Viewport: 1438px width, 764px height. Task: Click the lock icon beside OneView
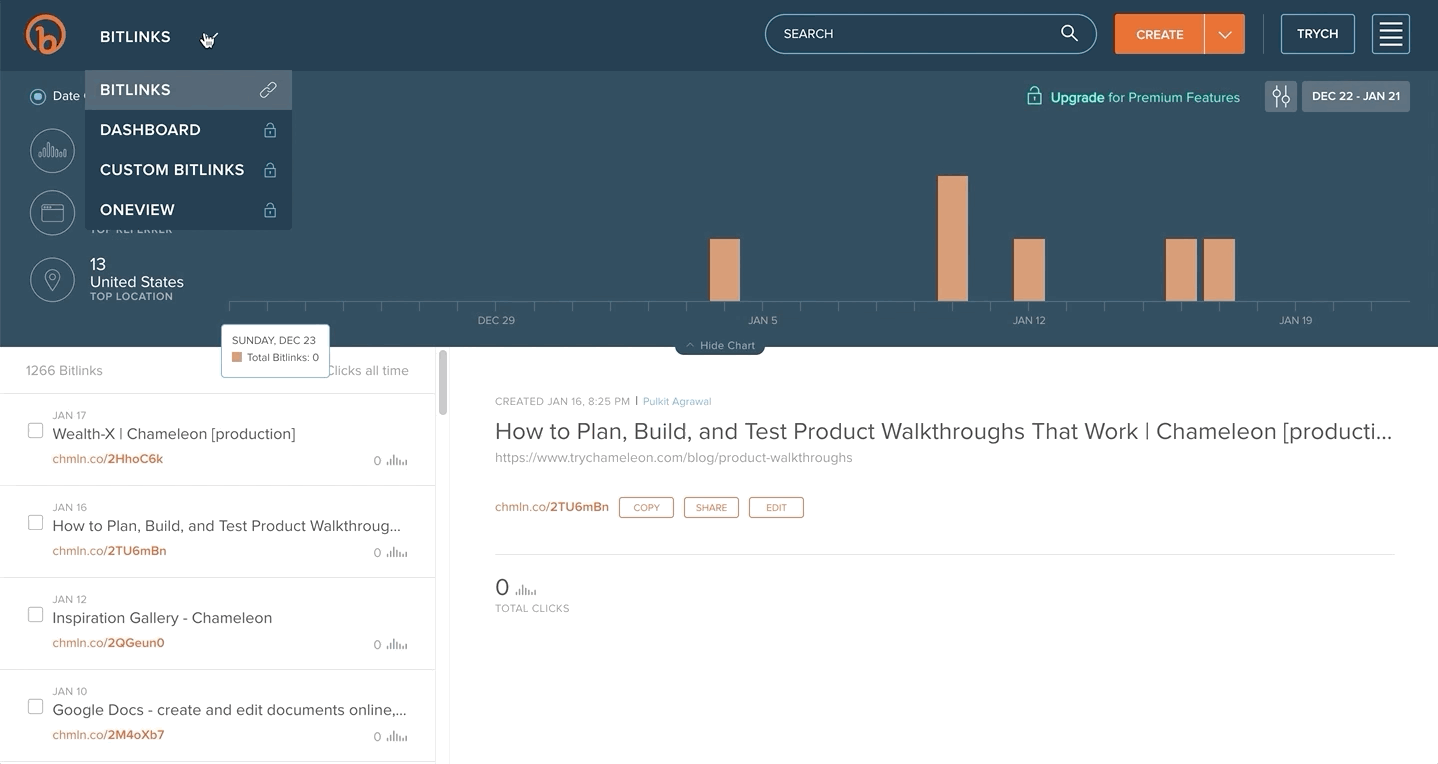[270, 210]
